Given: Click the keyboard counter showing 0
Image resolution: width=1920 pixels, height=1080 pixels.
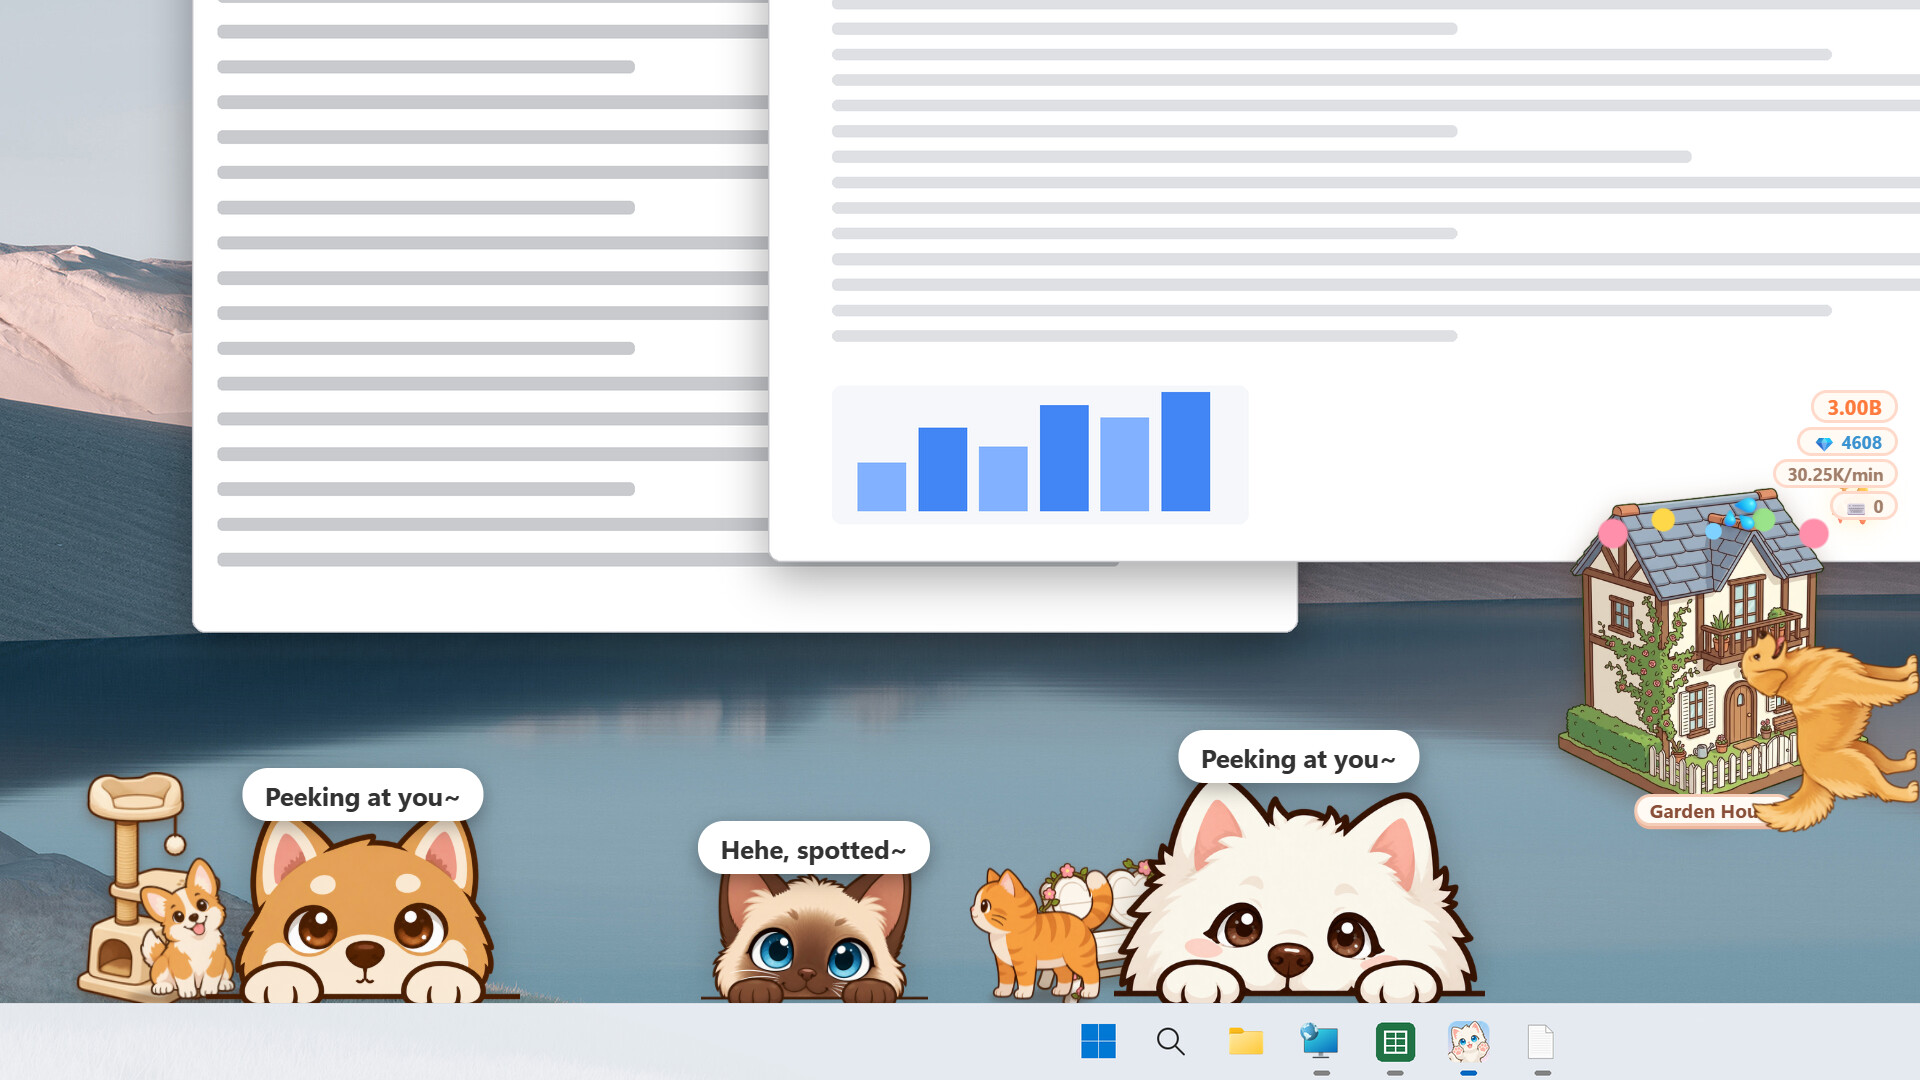Looking at the screenshot, I should [1864, 507].
